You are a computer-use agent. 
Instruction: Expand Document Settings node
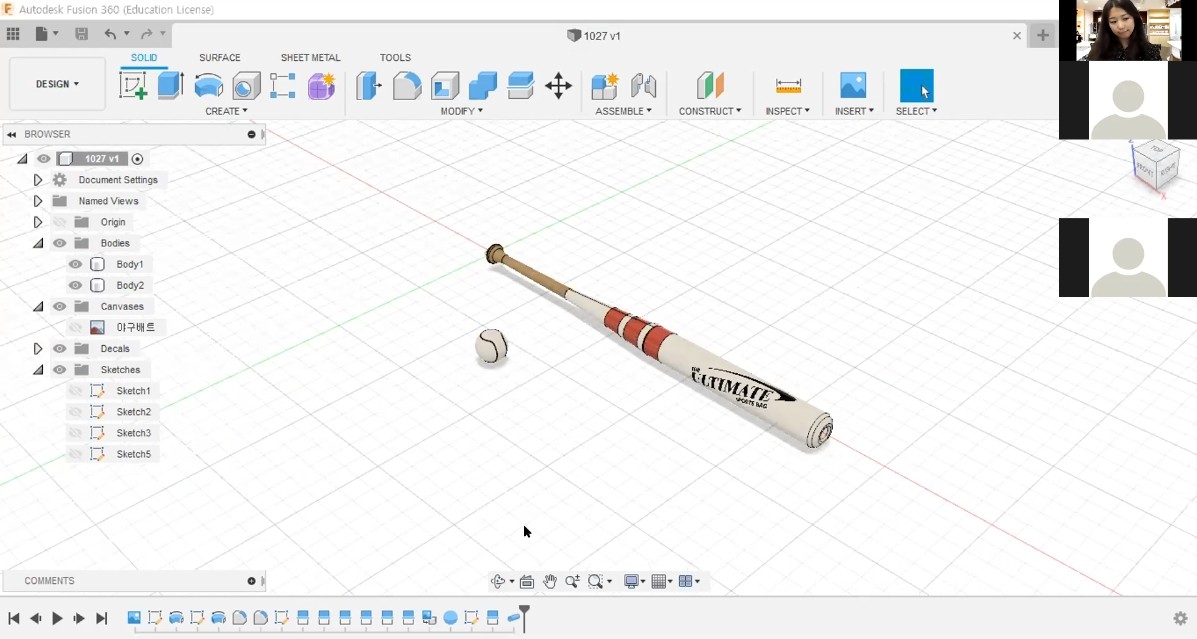37,180
